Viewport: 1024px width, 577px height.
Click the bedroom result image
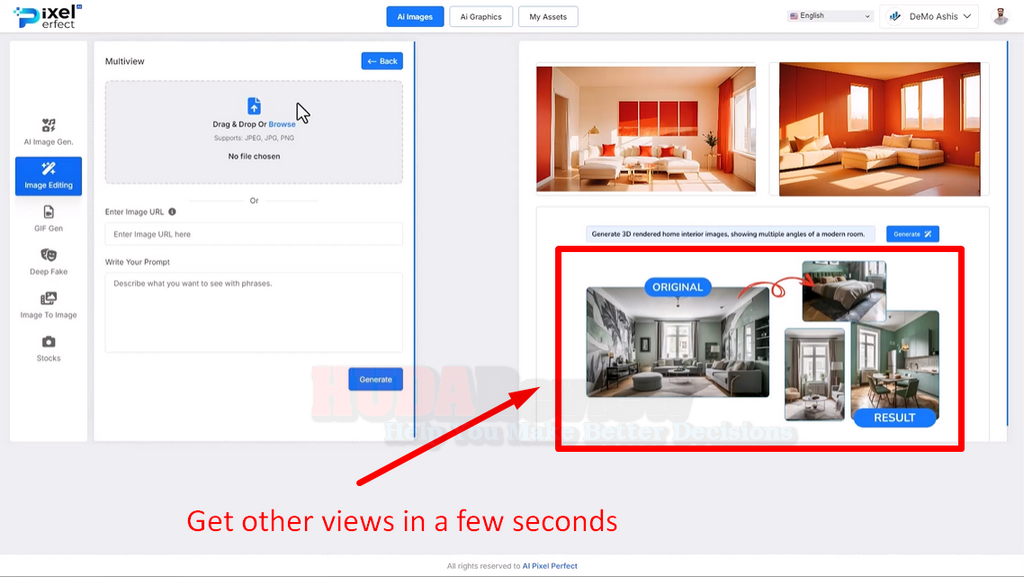(844, 290)
